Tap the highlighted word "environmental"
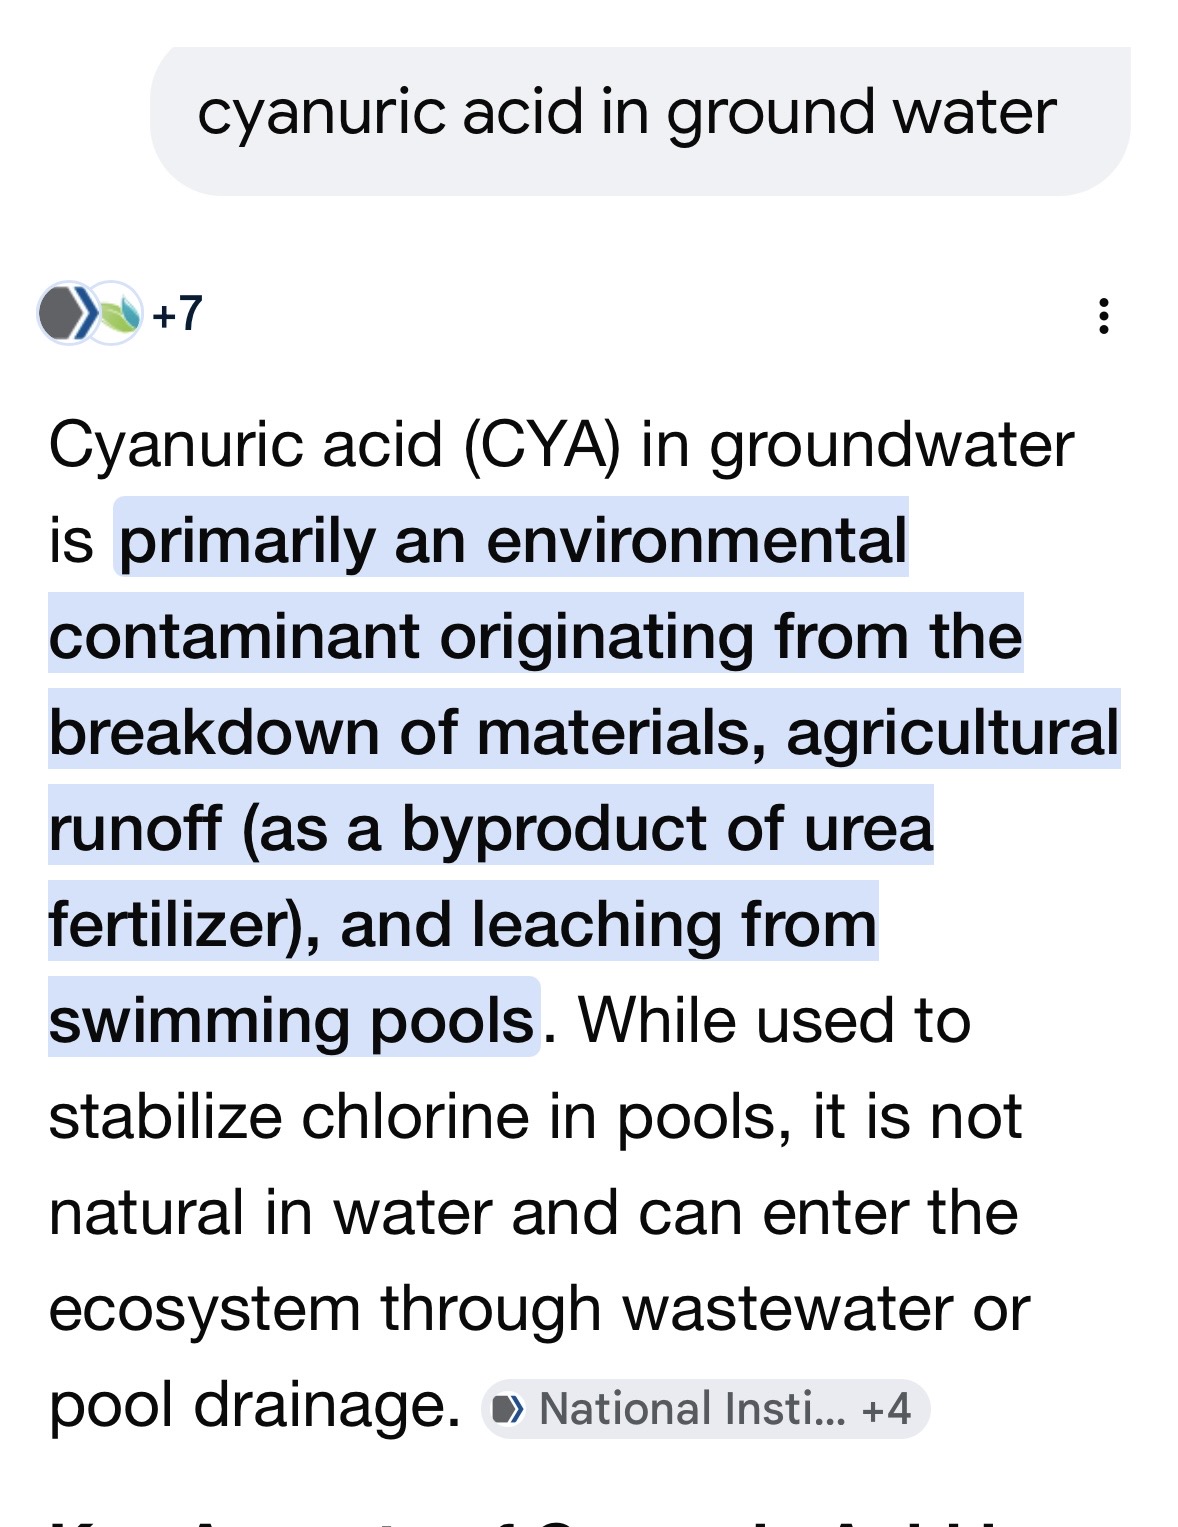This screenshot has height=1527, width=1178. [697, 541]
